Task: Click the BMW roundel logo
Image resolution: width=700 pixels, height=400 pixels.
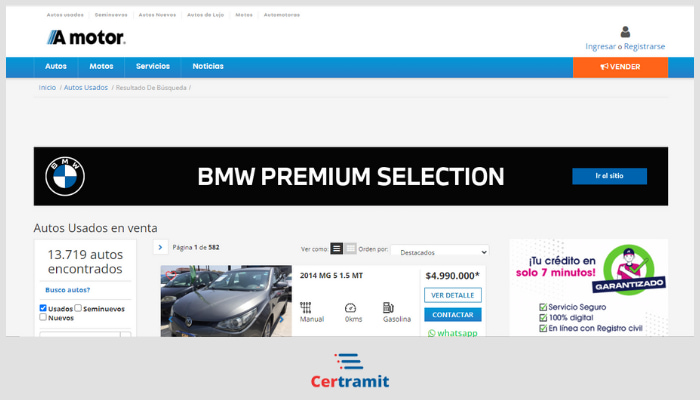Action: pyautogui.click(x=65, y=176)
